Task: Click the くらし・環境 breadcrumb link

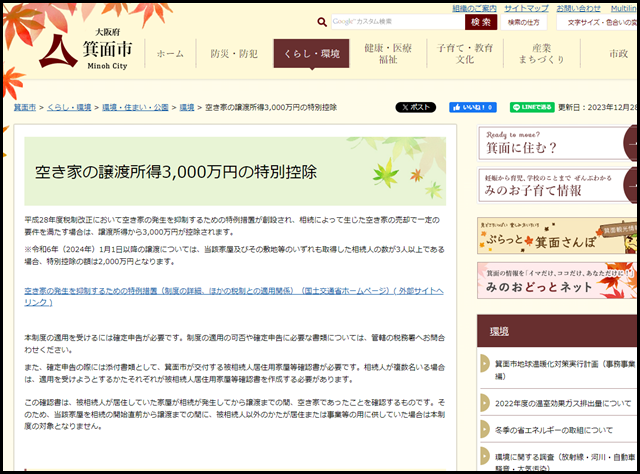Action: point(69,107)
